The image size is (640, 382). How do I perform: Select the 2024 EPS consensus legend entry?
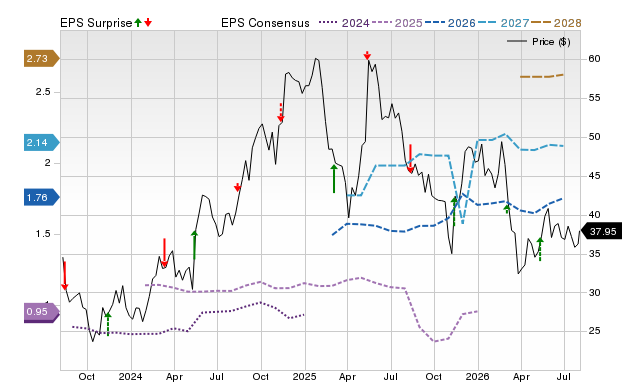click(344, 23)
